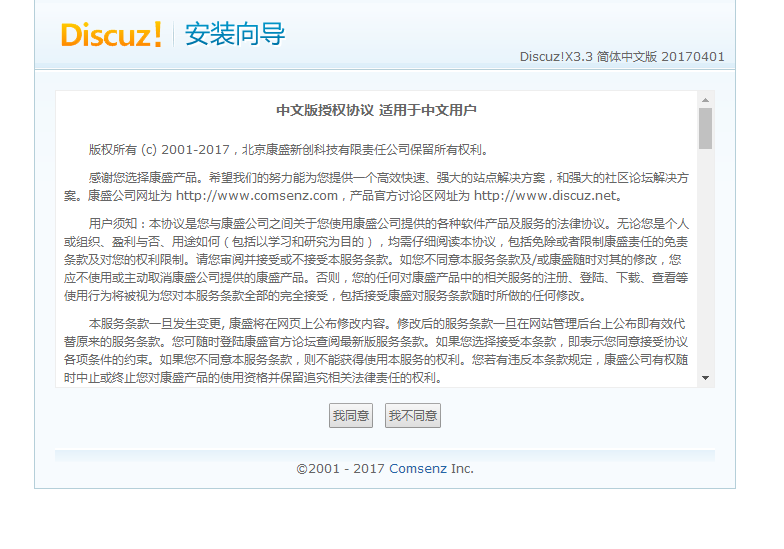Click the footer text ©2001 - 2017
This screenshot has width=784, height=549.
pyautogui.click(x=340, y=468)
